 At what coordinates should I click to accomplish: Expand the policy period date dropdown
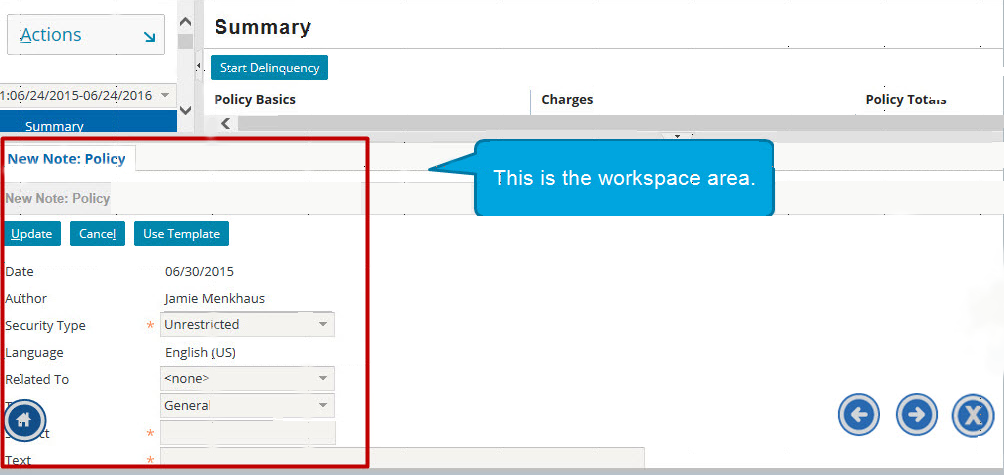164,95
